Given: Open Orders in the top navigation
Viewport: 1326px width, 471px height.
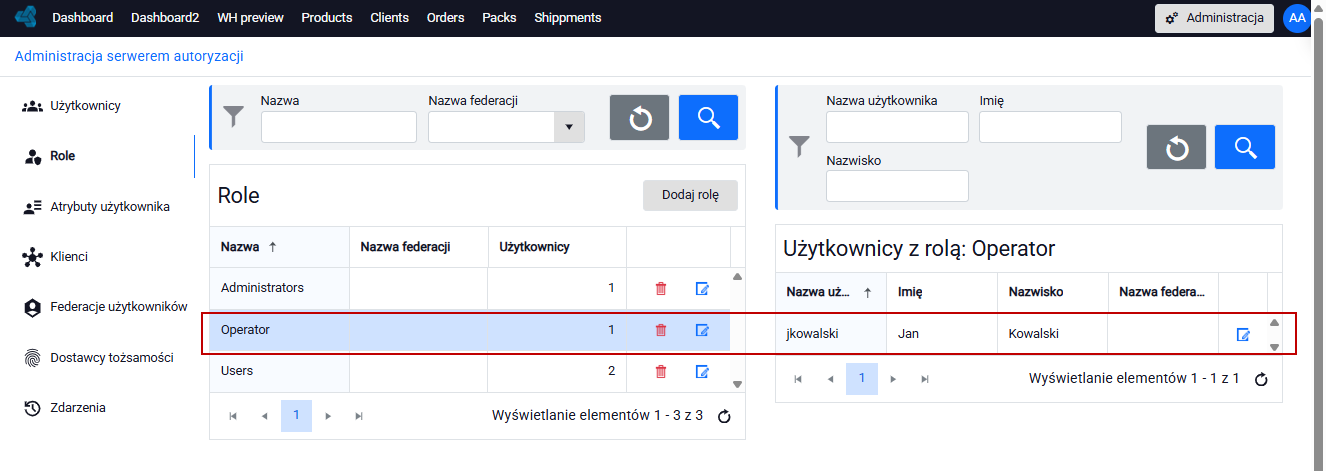Looking at the screenshot, I should 445,18.
